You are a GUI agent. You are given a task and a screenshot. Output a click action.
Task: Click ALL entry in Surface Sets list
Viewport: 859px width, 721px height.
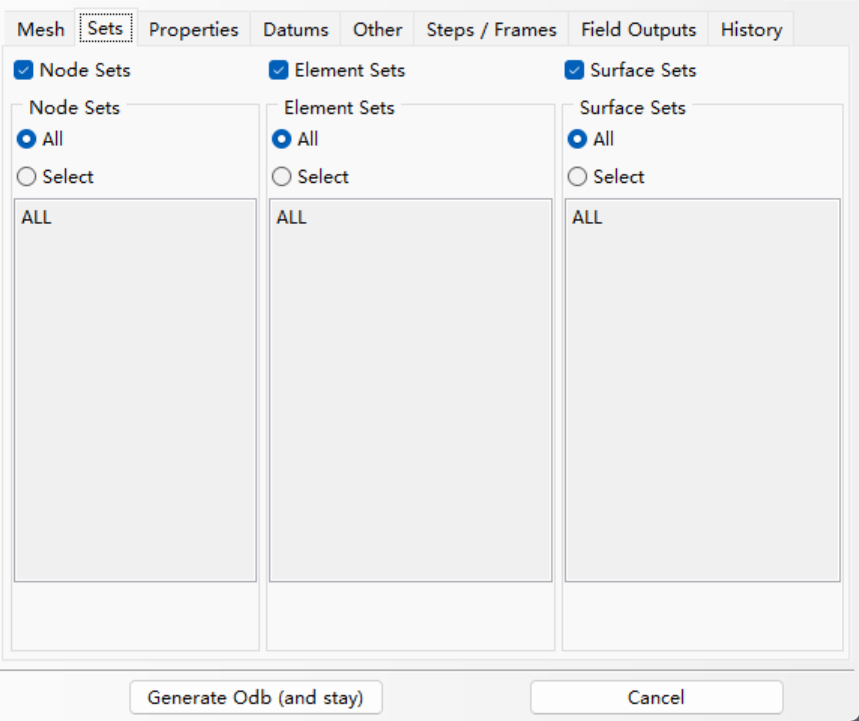coord(587,217)
